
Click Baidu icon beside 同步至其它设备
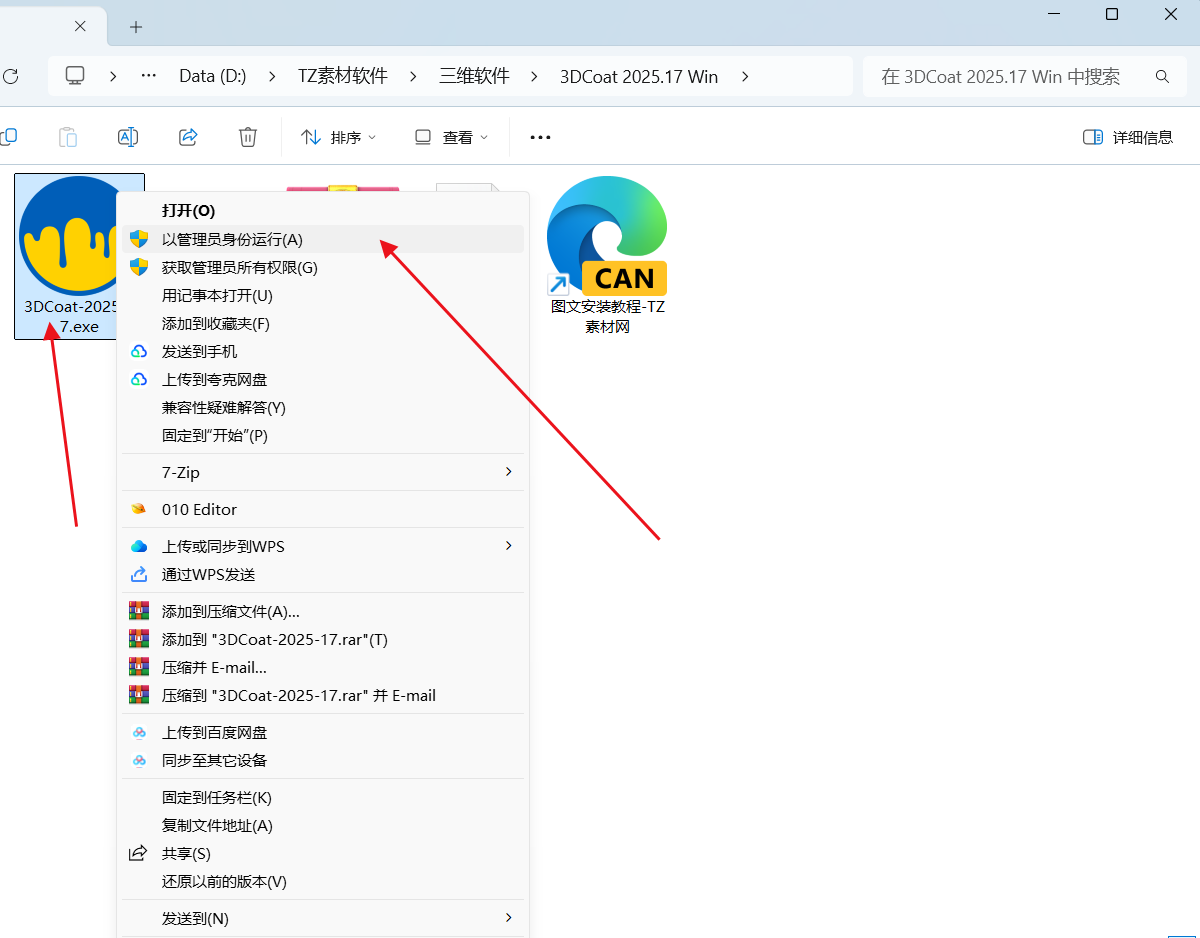140,760
